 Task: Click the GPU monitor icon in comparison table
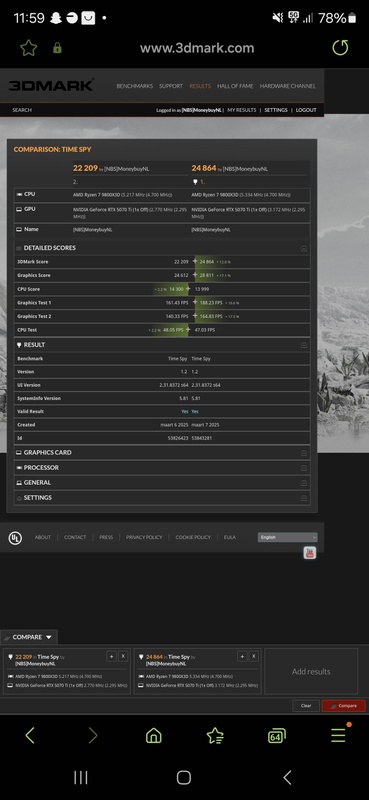tap(19, 209)
